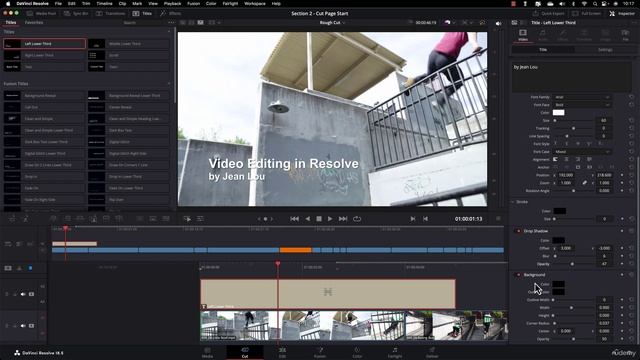The image size is (640, 360).
Task: Select the Scroll title
Action: 129,55
